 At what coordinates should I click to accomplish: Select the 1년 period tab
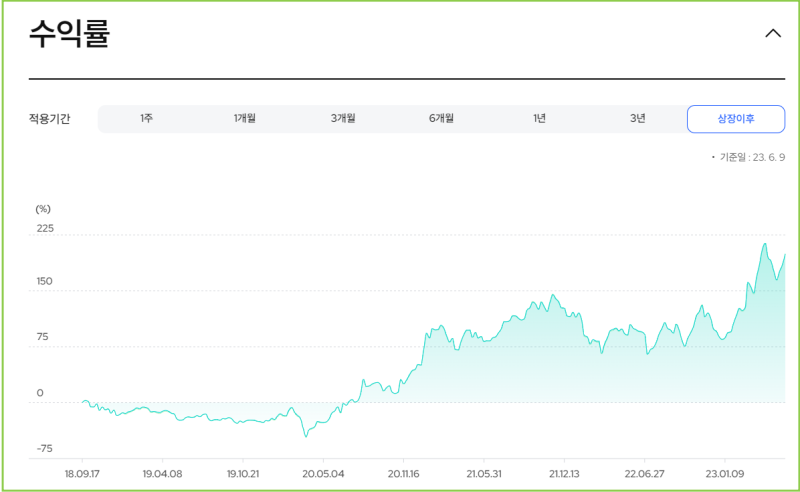[539, 118]
